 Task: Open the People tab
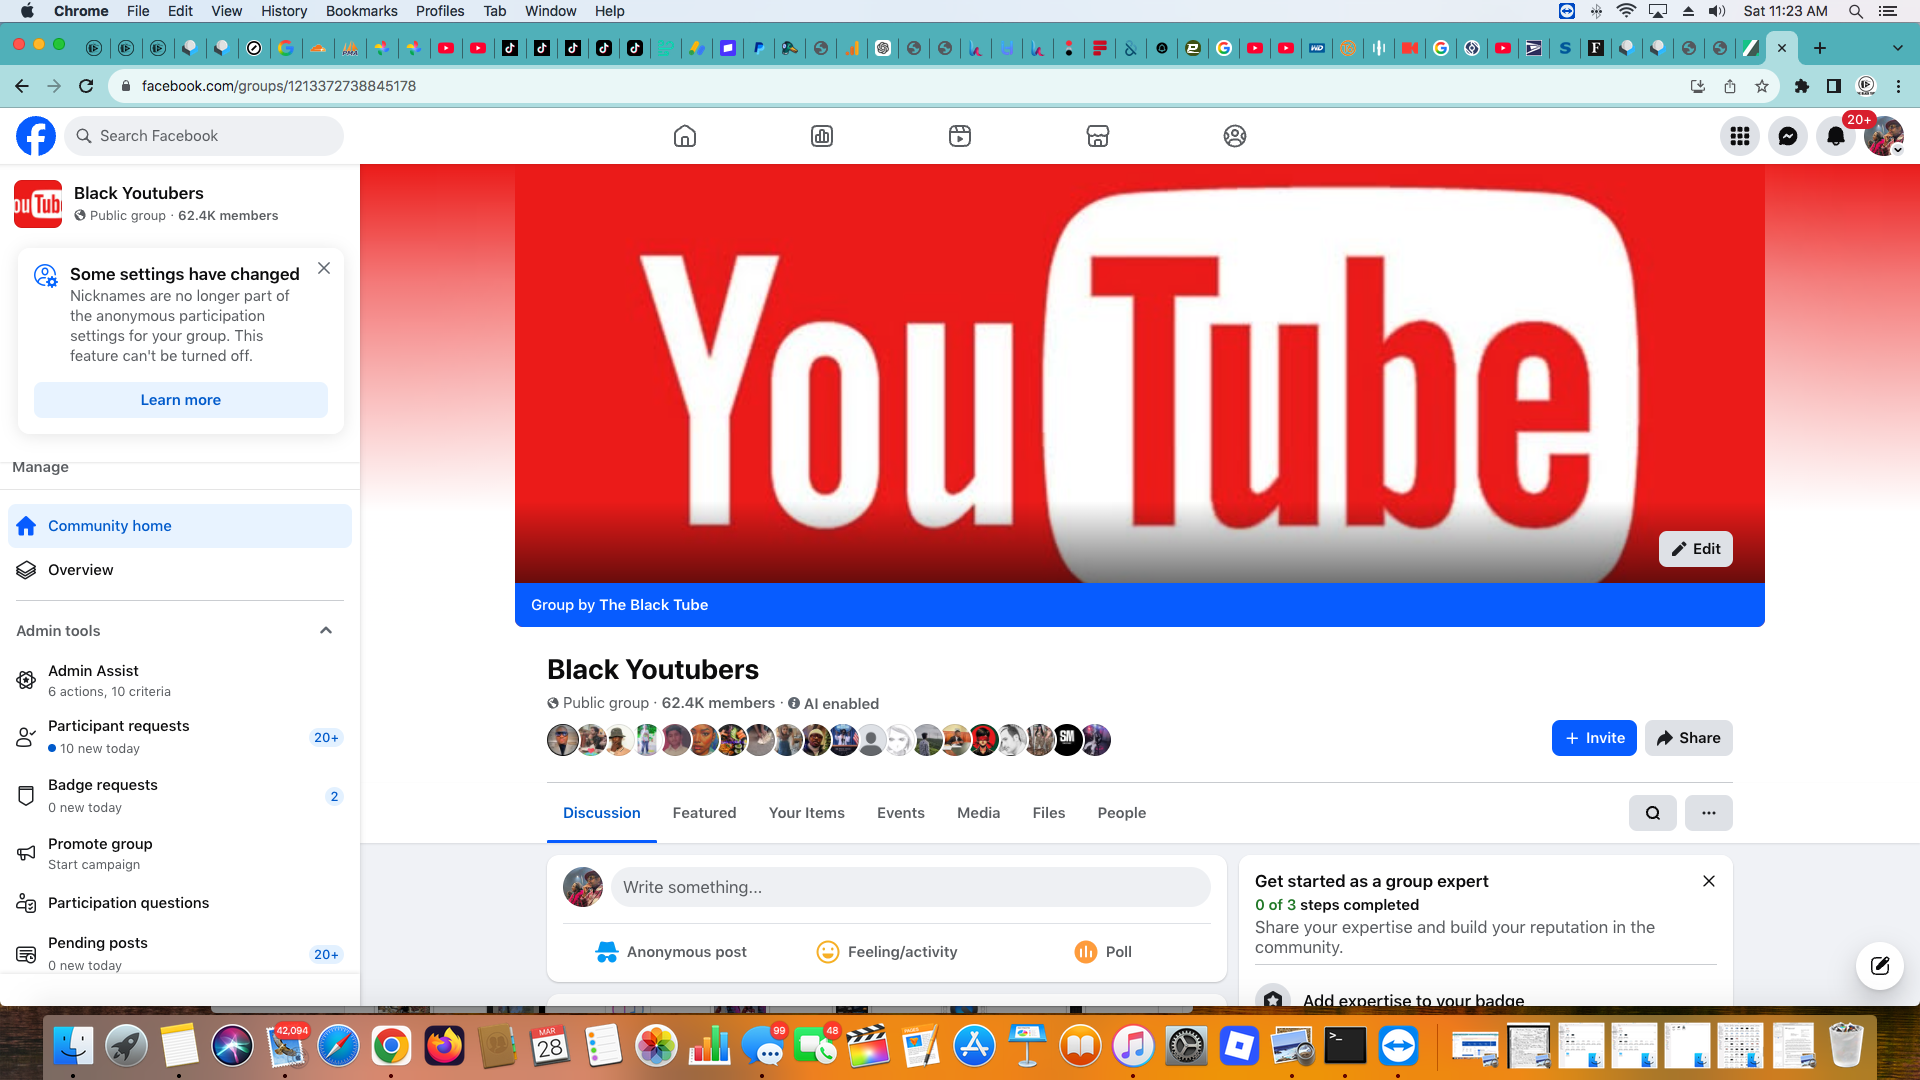1121,813
